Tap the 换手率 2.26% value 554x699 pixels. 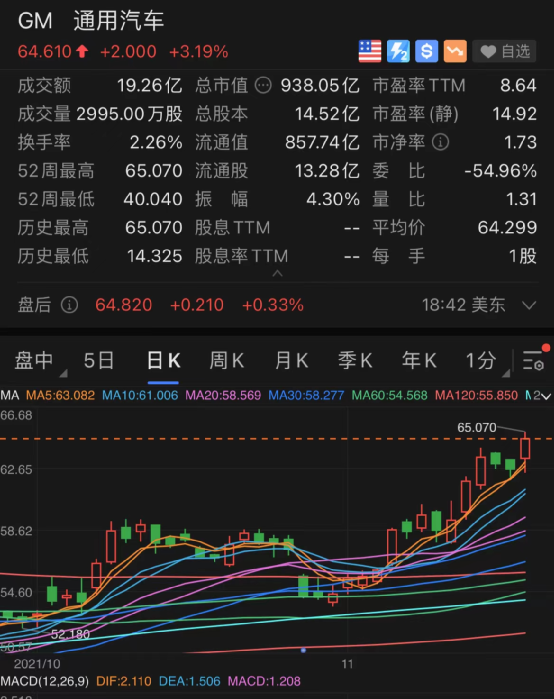[x=156, y=143]
